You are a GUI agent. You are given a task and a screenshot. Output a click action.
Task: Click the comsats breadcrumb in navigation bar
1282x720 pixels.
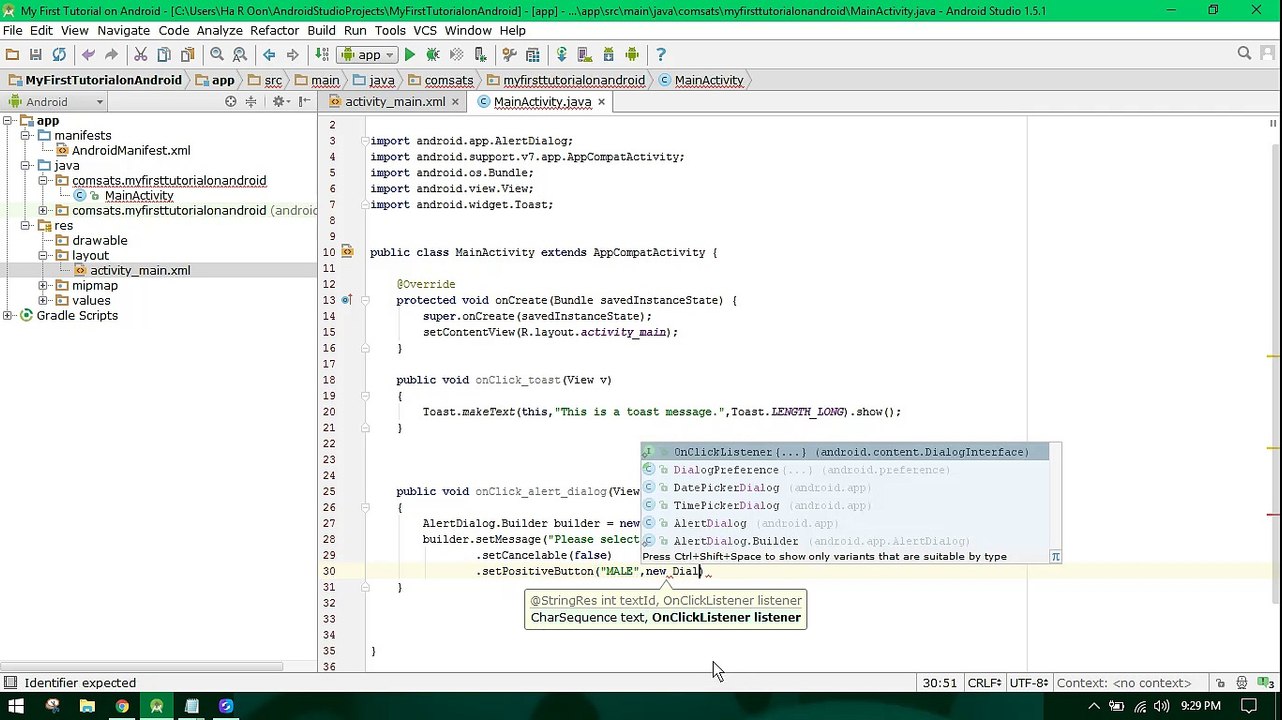pyautogui.click(x=448, y=80)
